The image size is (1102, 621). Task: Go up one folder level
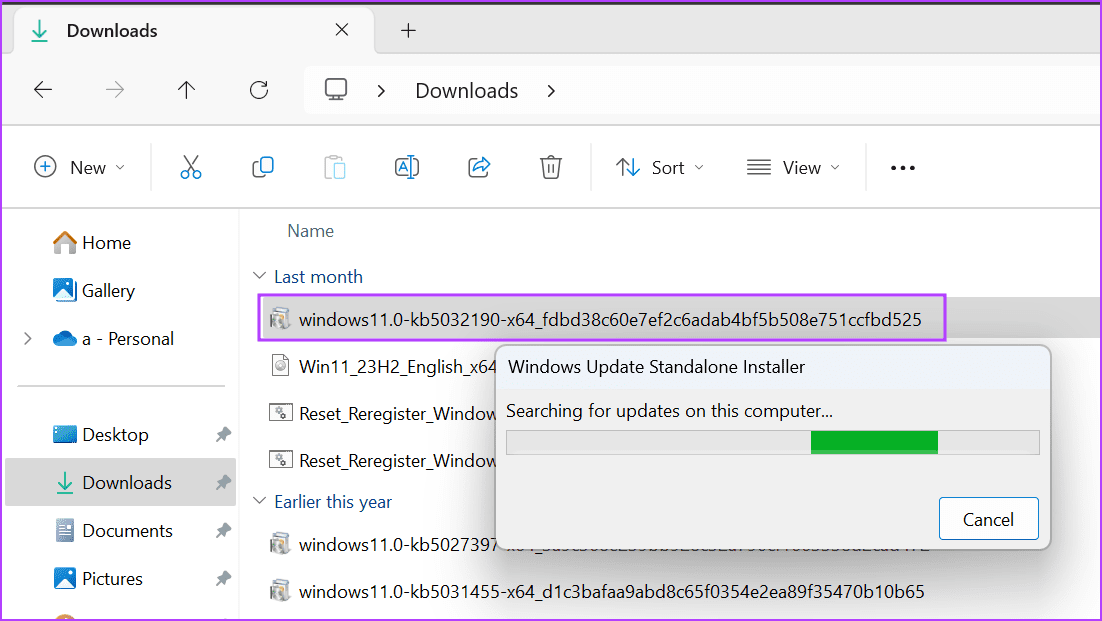(x=186, y=90)
